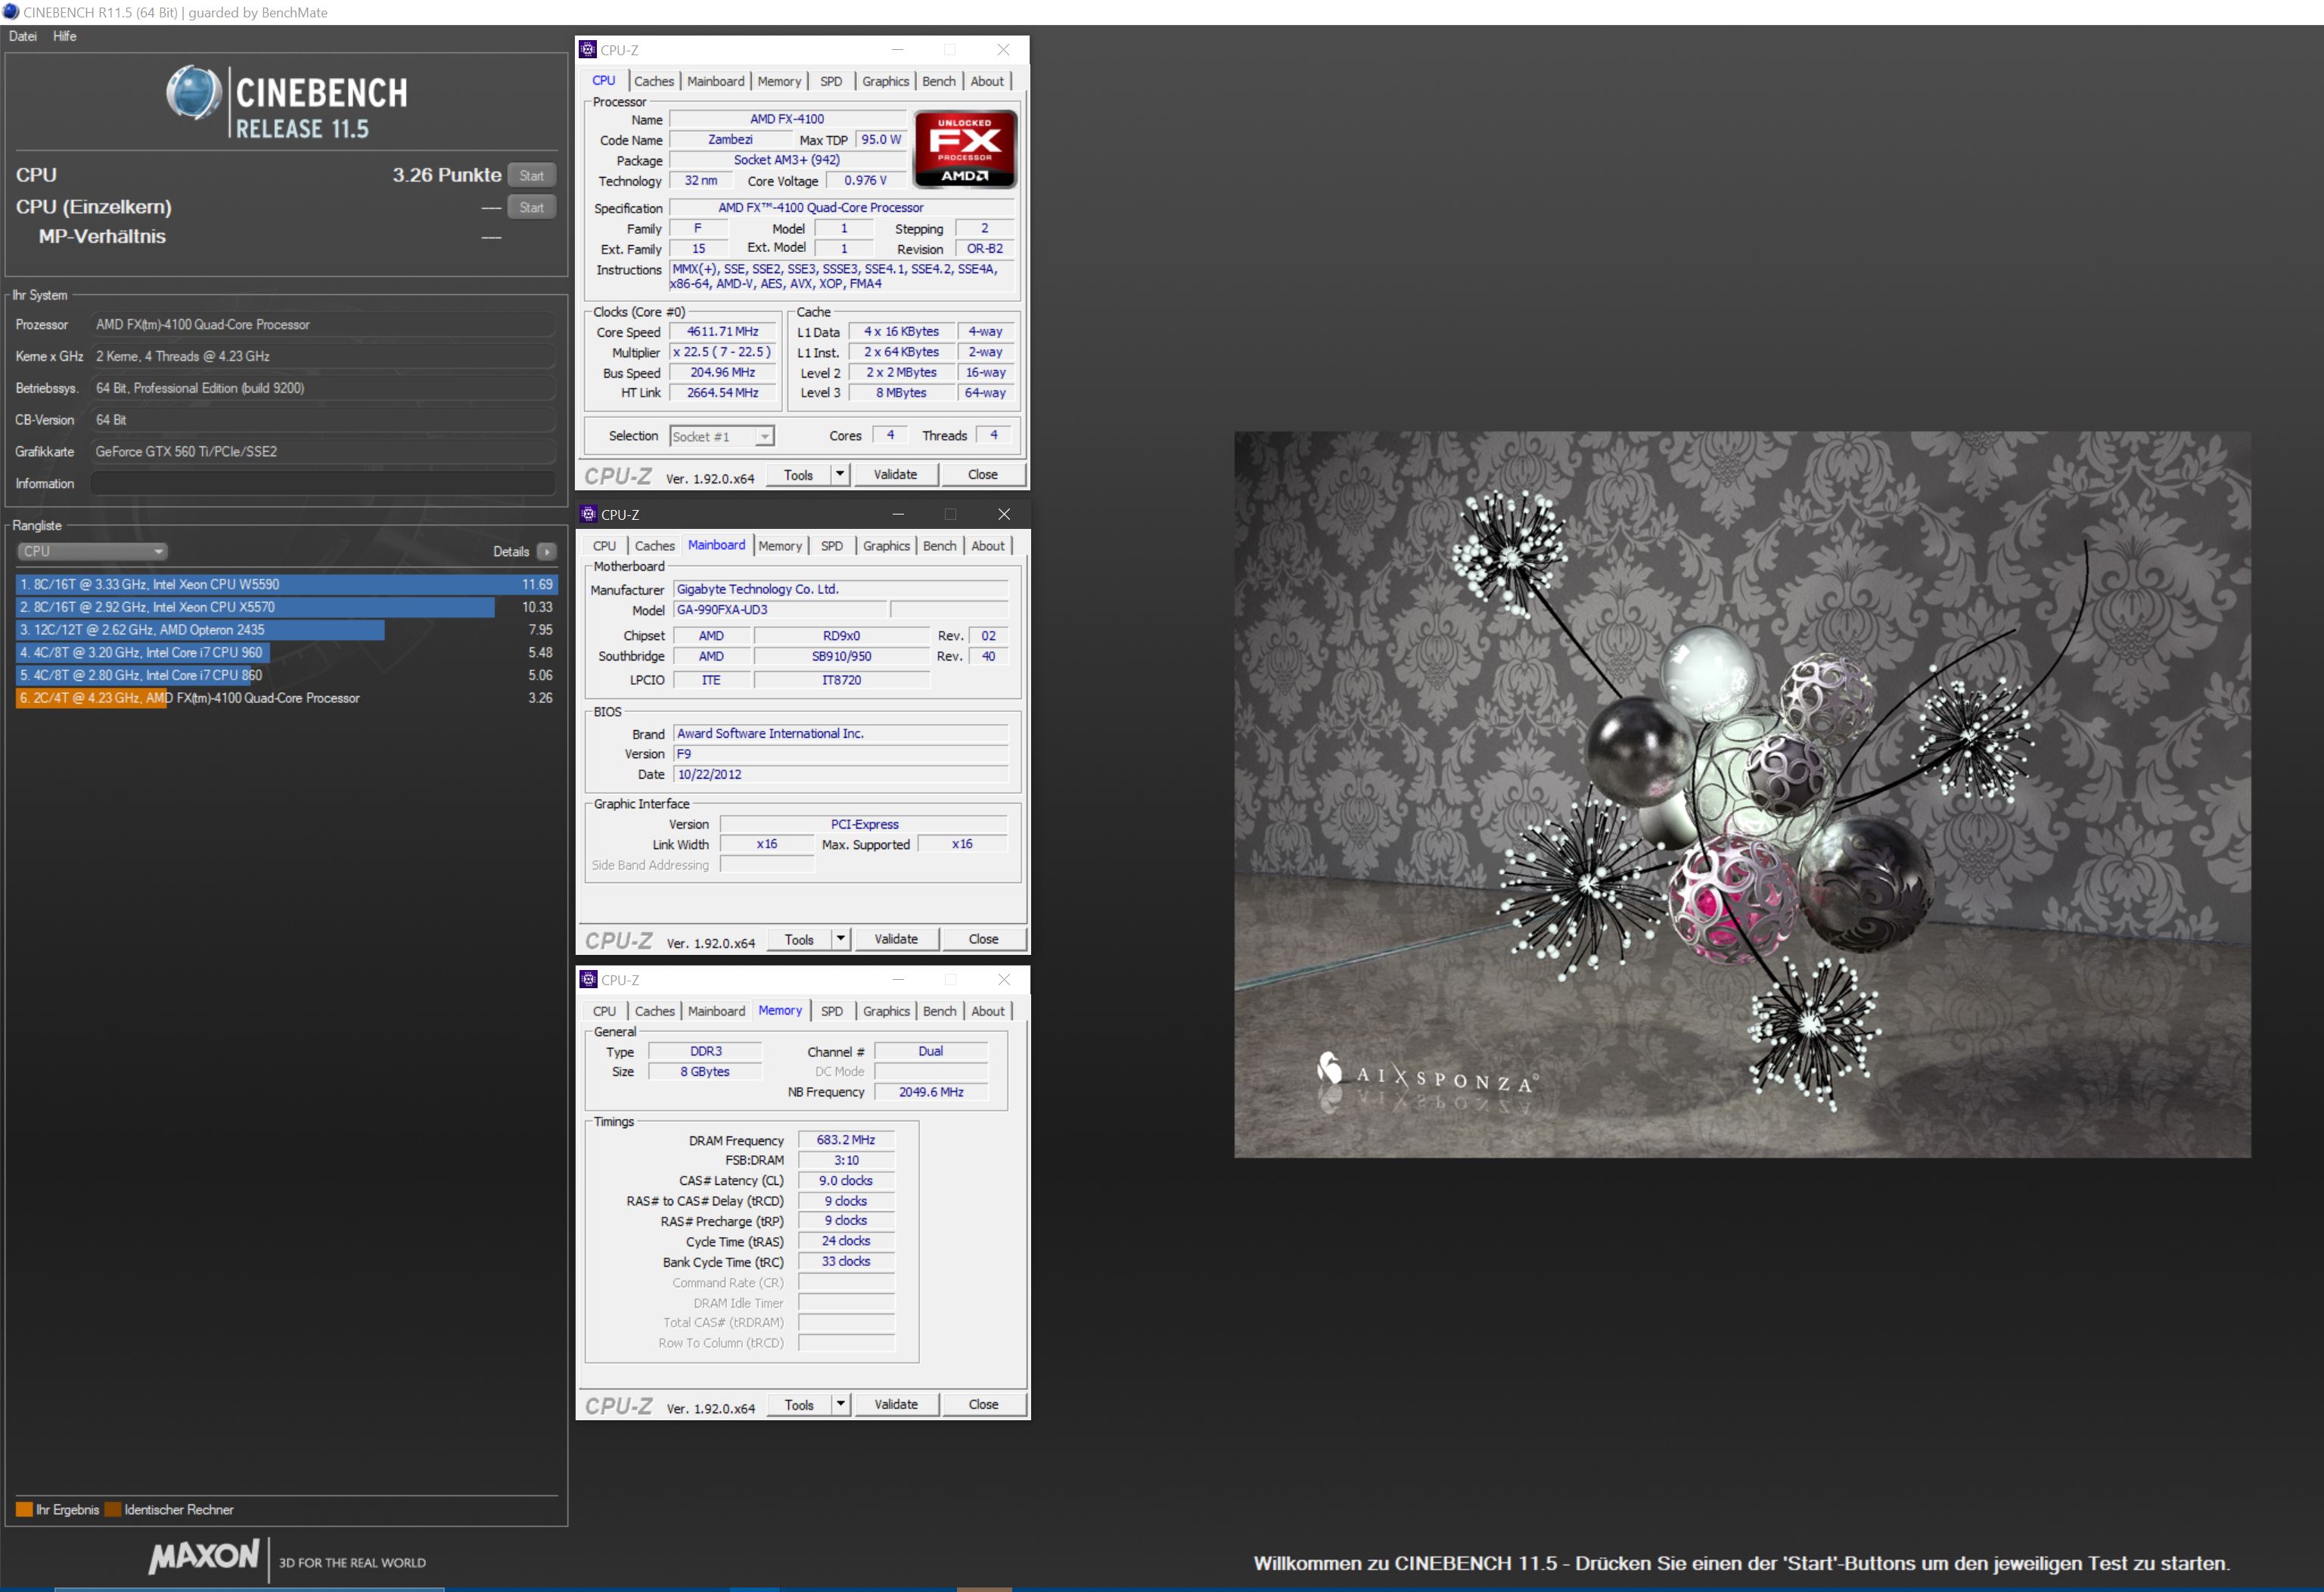2324x1592 pixels.
Task: Switch to SPD tab in top CPU-Z window
Action: (x=831, y=81)
